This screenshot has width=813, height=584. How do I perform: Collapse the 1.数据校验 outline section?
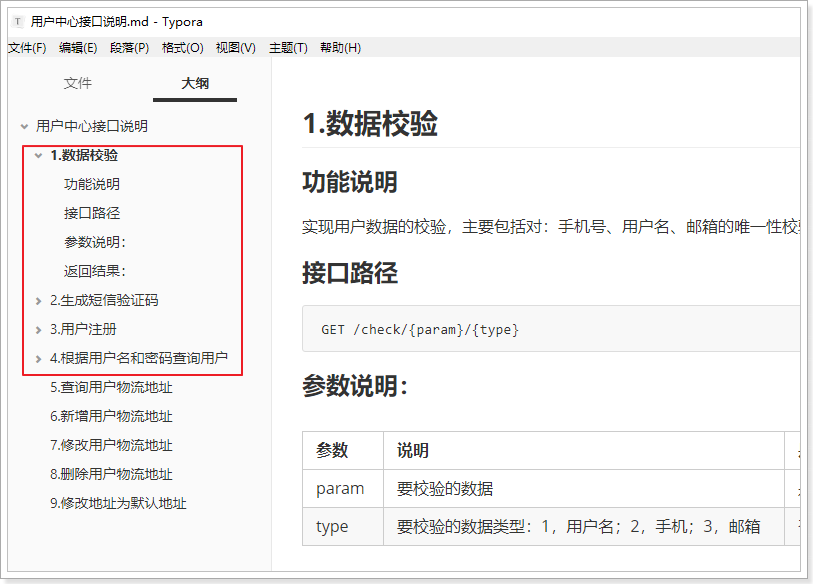(x=38, y=156)
